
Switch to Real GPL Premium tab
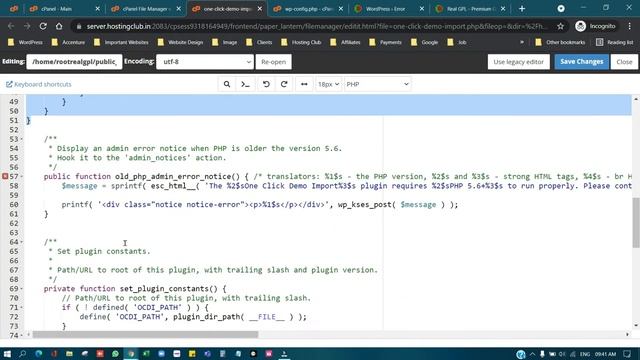coord(470,9)
